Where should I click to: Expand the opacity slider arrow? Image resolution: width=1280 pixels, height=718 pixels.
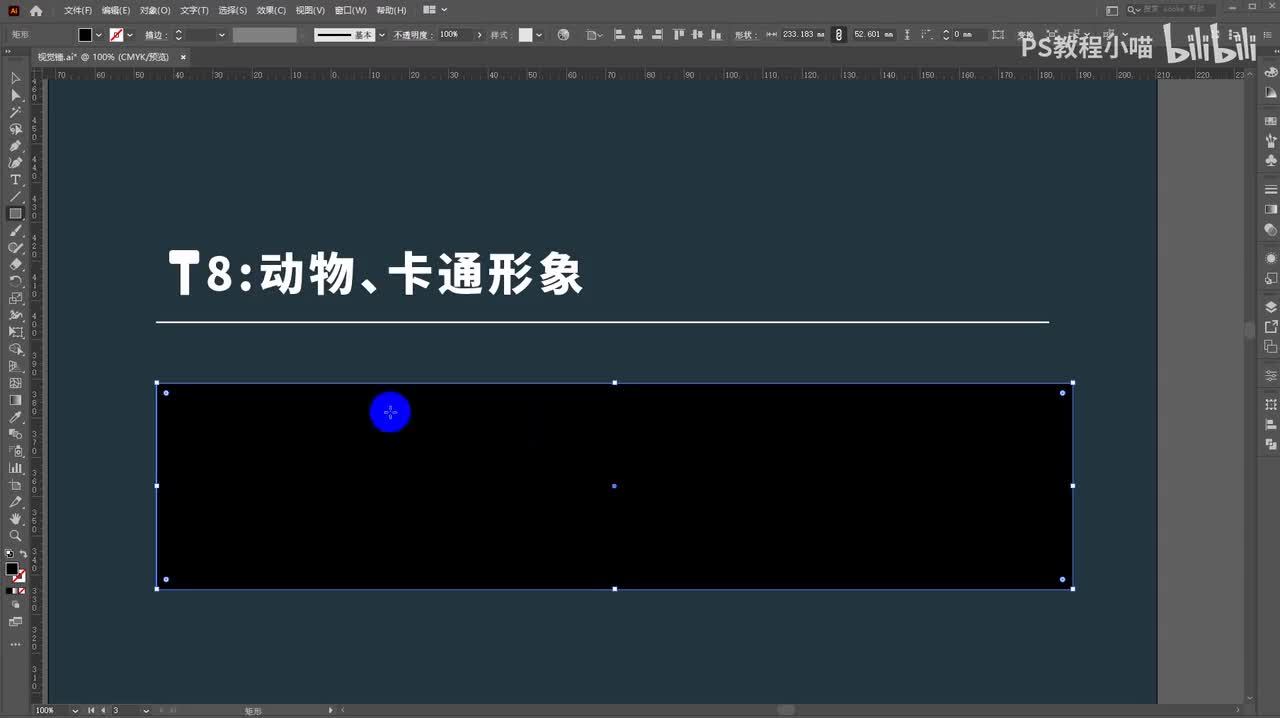point(479,35)
